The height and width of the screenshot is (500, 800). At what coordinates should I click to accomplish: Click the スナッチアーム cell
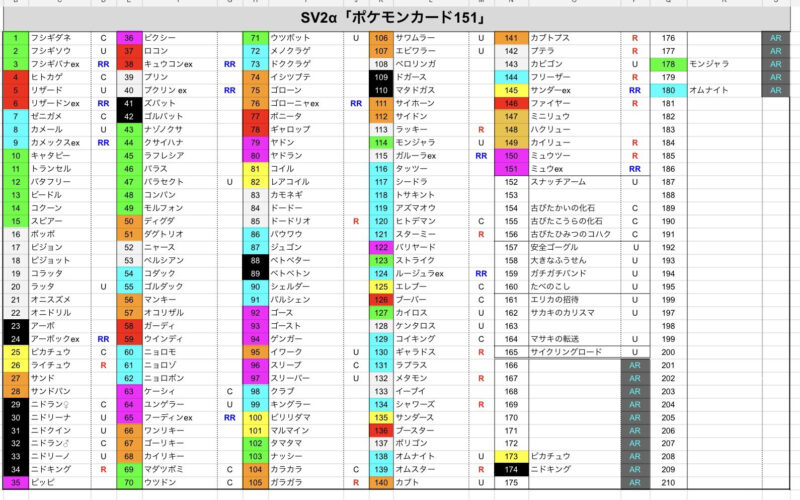(574, 182)
